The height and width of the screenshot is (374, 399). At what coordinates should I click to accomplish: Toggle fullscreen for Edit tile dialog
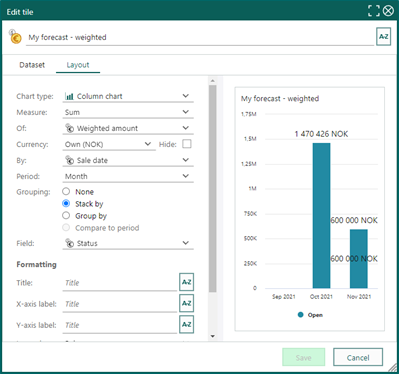coord(374,11)
